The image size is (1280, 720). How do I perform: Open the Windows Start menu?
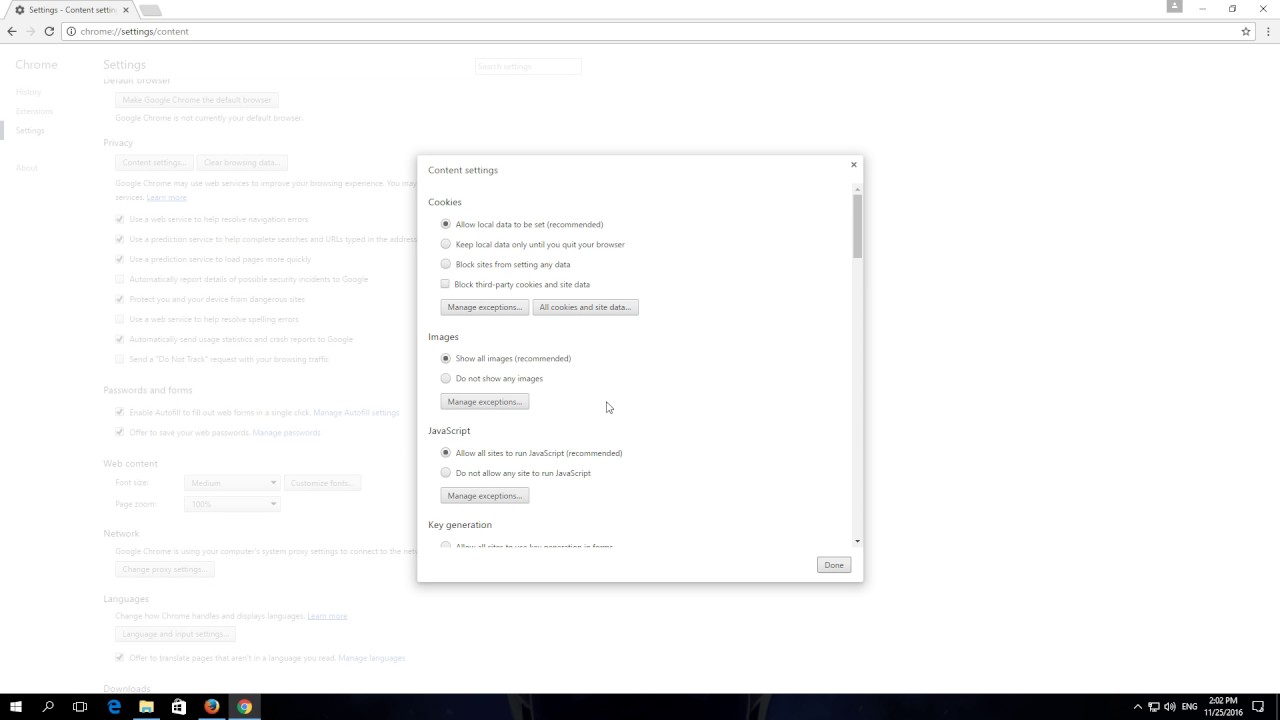coord(16,706)
